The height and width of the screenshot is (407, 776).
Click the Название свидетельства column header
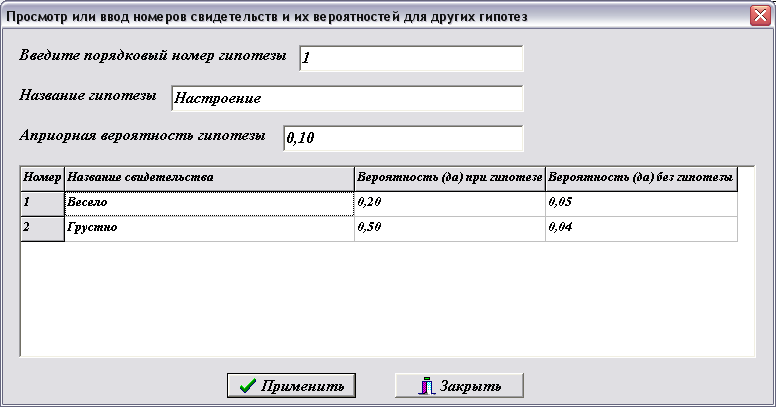click(x=209, y=179)
